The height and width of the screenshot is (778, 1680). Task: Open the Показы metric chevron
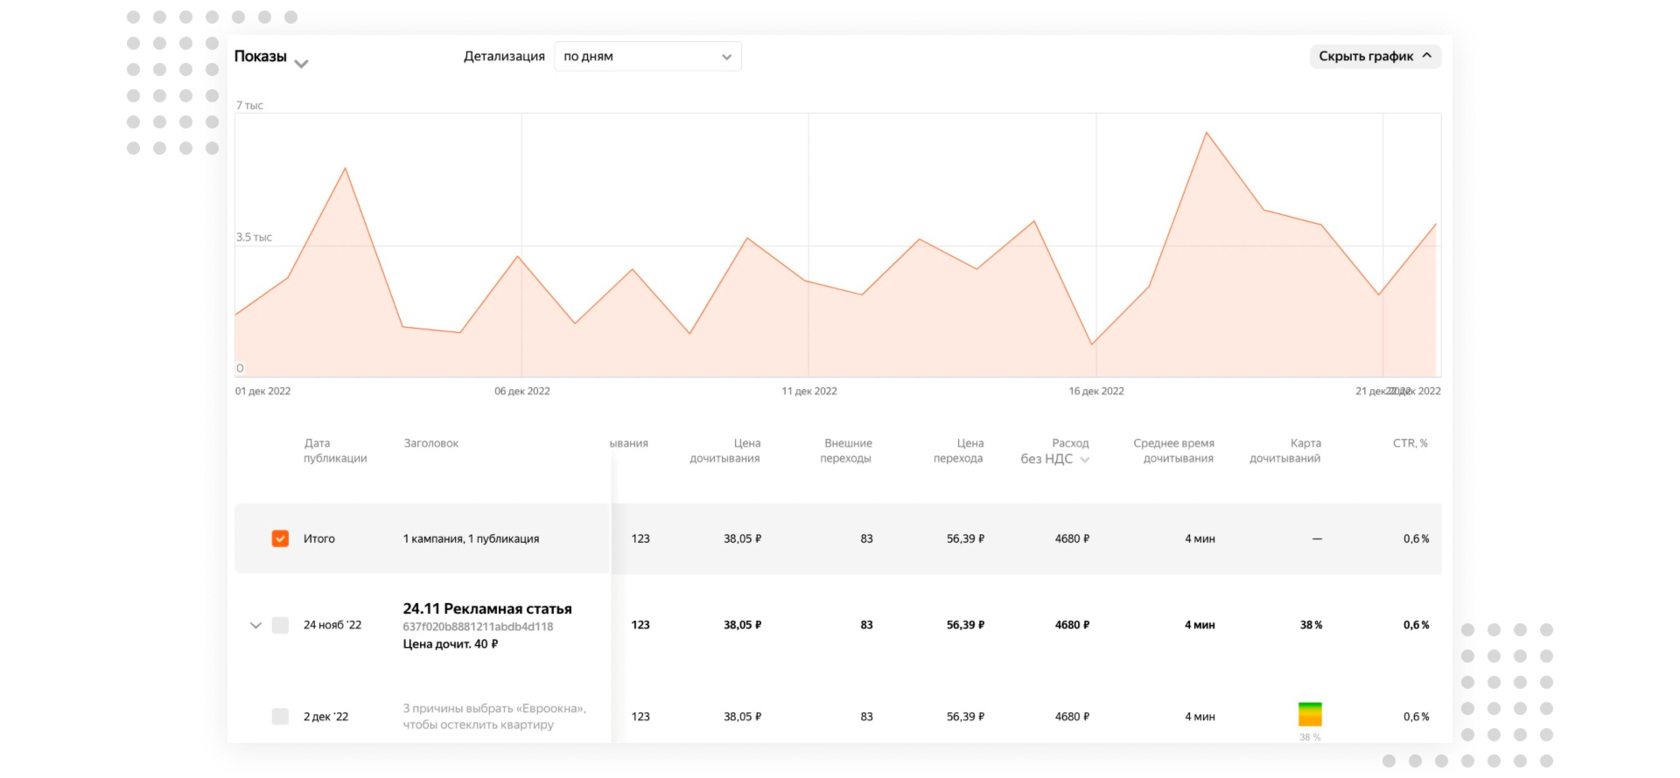(301, 64)
